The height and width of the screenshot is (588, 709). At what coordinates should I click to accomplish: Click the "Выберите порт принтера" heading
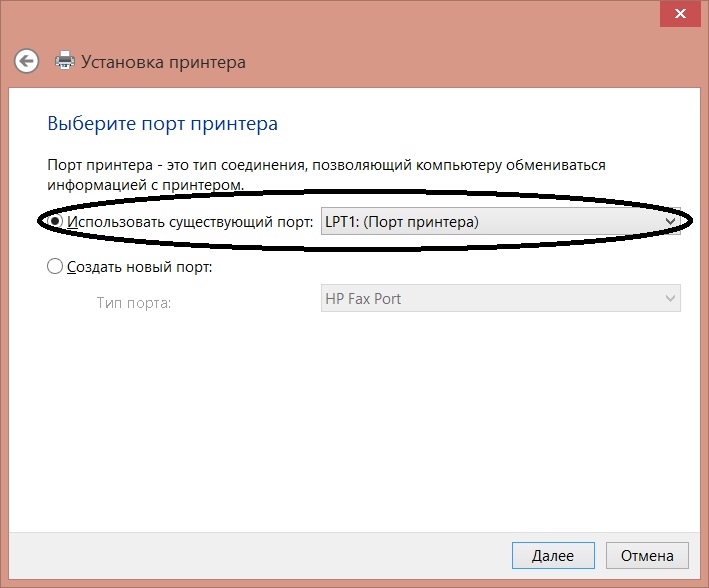[x=162, y=124]
